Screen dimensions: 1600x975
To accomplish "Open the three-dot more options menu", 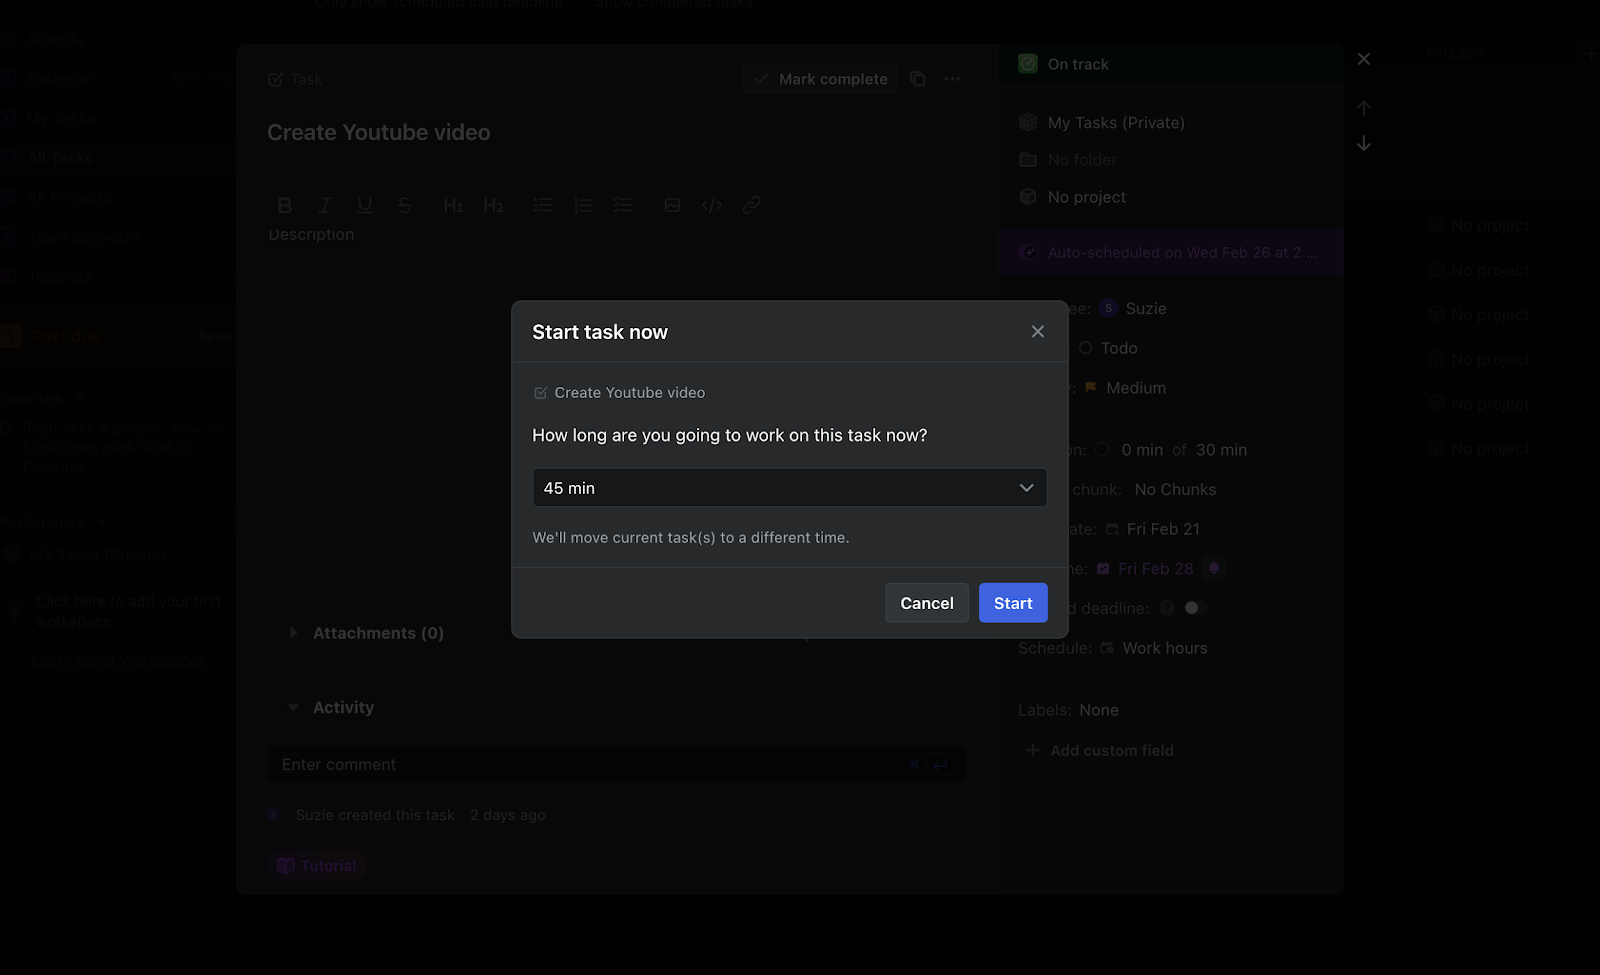I will click(x=952, y=79).
